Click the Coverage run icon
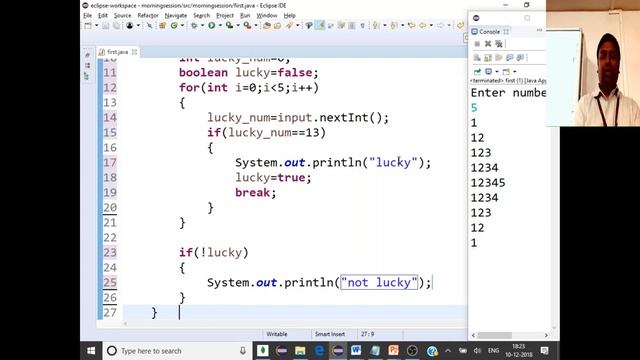This screenshot has width=640, height=360. pos(229,25)
